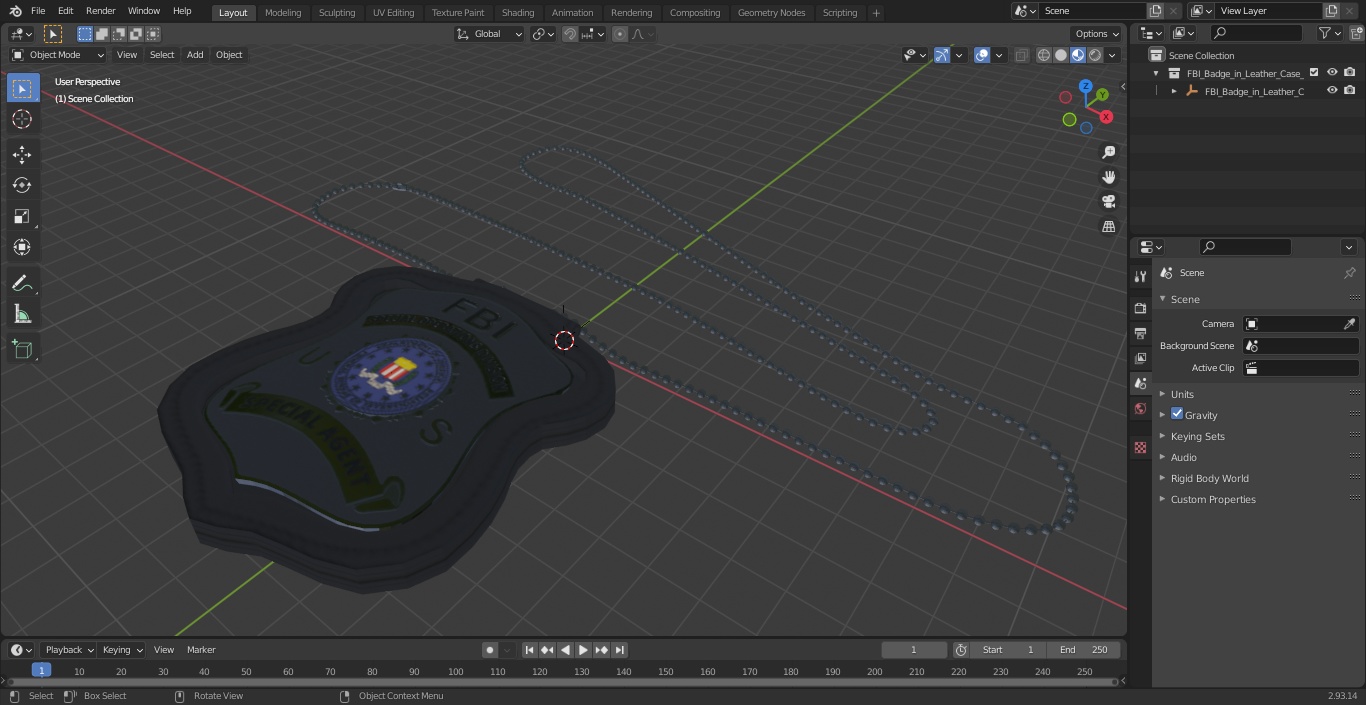Open the viewport Select menu

pos(162,55)
